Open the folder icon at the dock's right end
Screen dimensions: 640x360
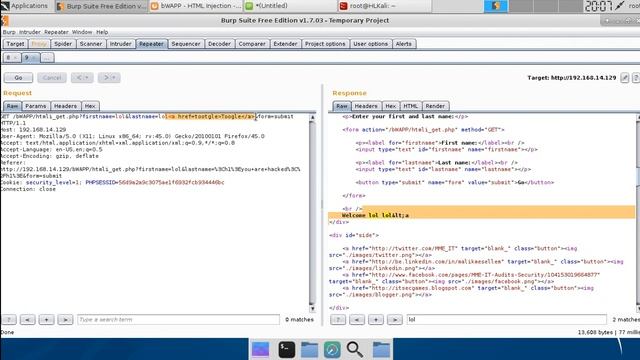pos(381,350)
